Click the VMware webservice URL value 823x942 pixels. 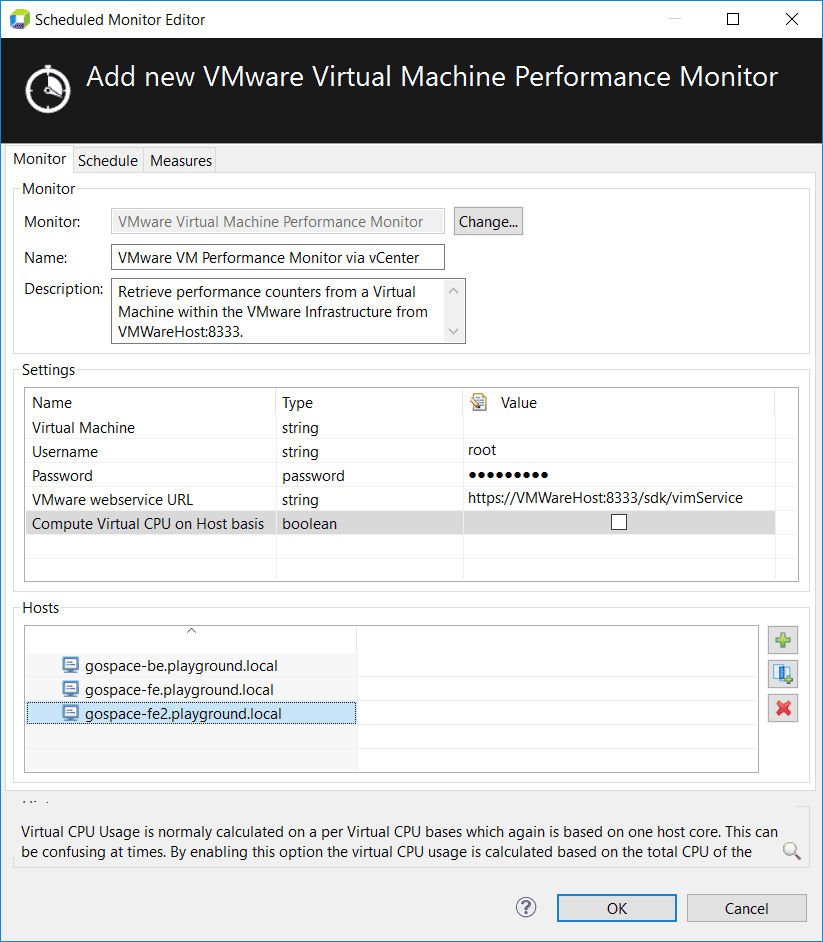(x=605, y=497)
